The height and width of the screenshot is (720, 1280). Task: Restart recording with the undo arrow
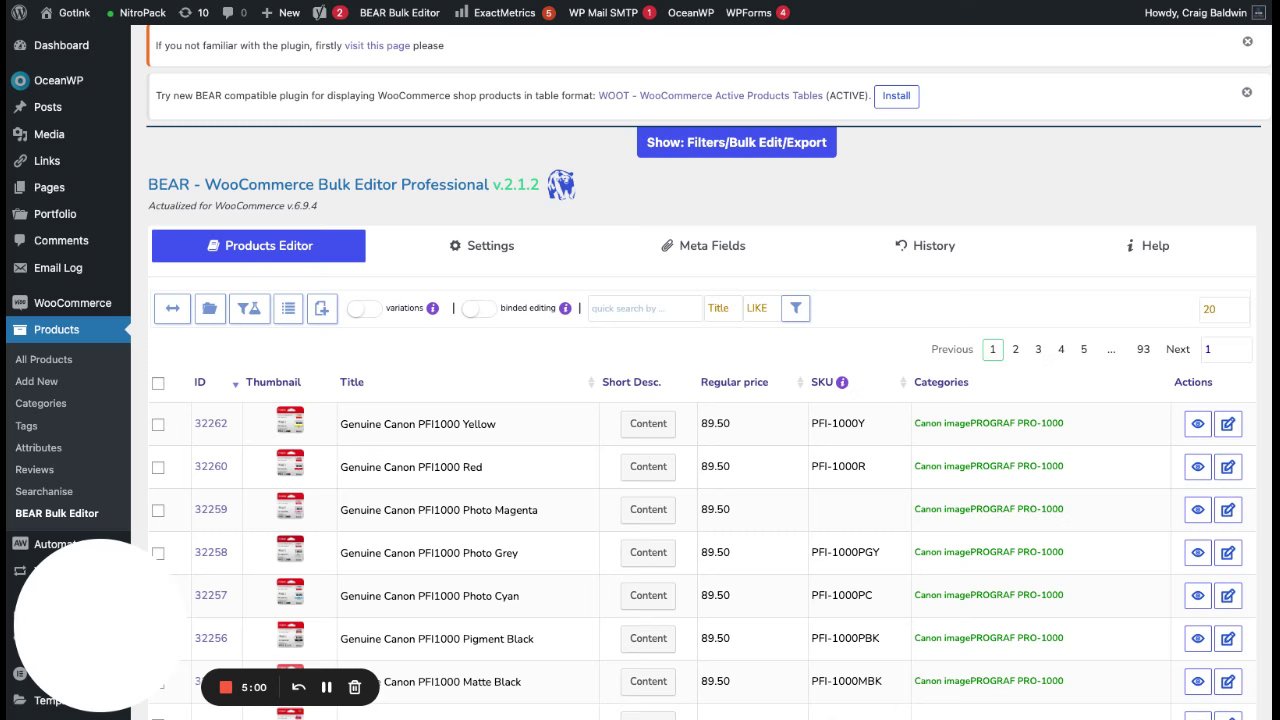click(298, 687)
